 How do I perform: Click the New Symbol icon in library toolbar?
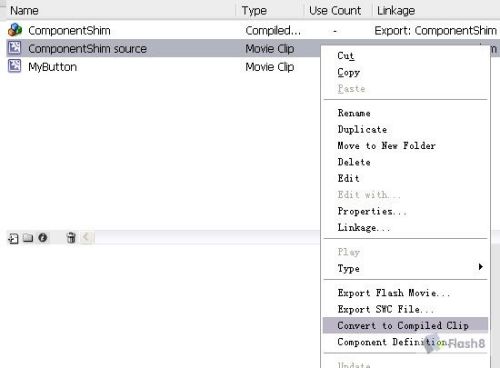click(x=13, y=238)
